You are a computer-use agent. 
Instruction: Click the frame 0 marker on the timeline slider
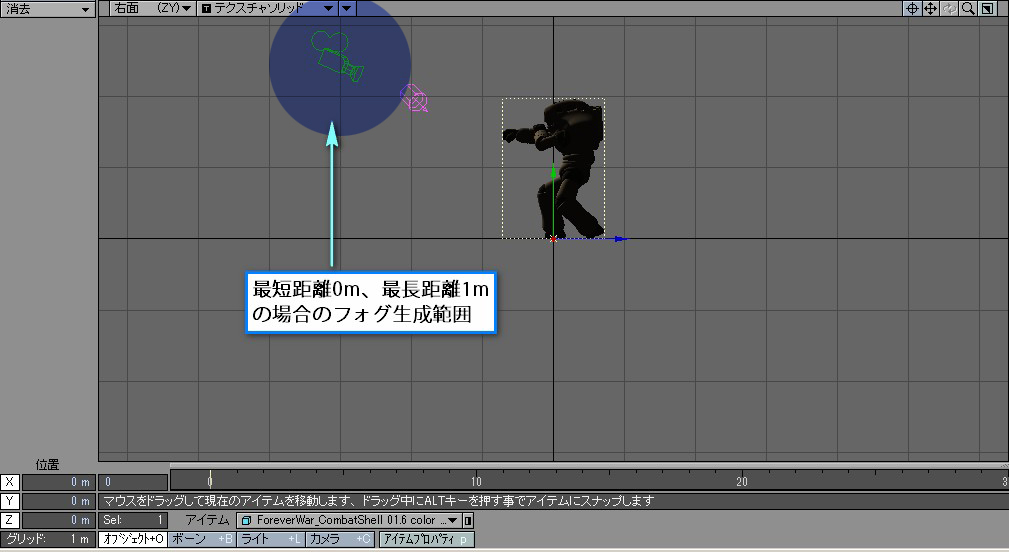tap(210, 481)
